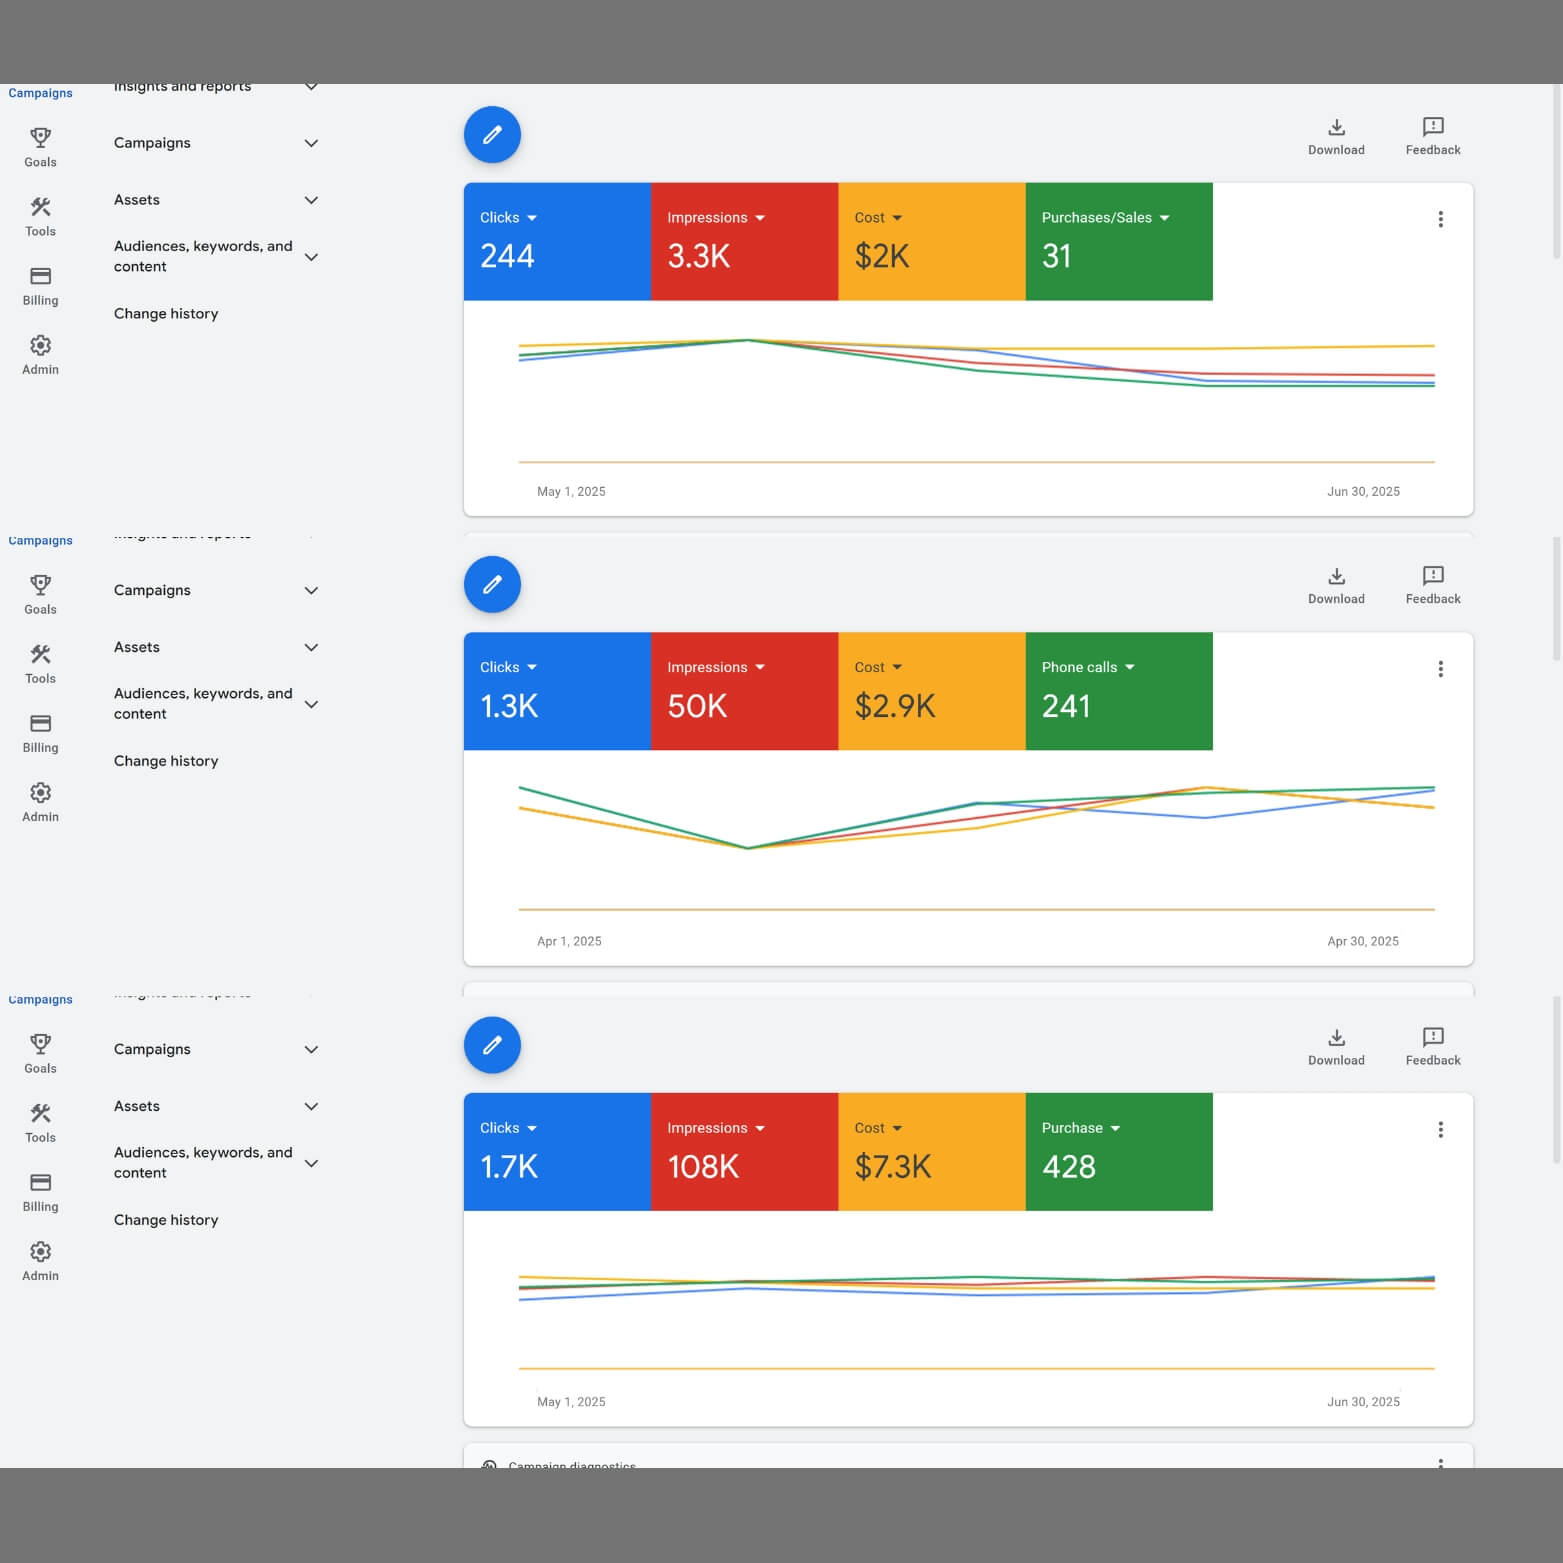Click the pencil edit button above the $7.3K scorecard
Image resolution: width=1563 pixels, height=1563 pixels.
pyautogui.click(x=492, y=1045)
